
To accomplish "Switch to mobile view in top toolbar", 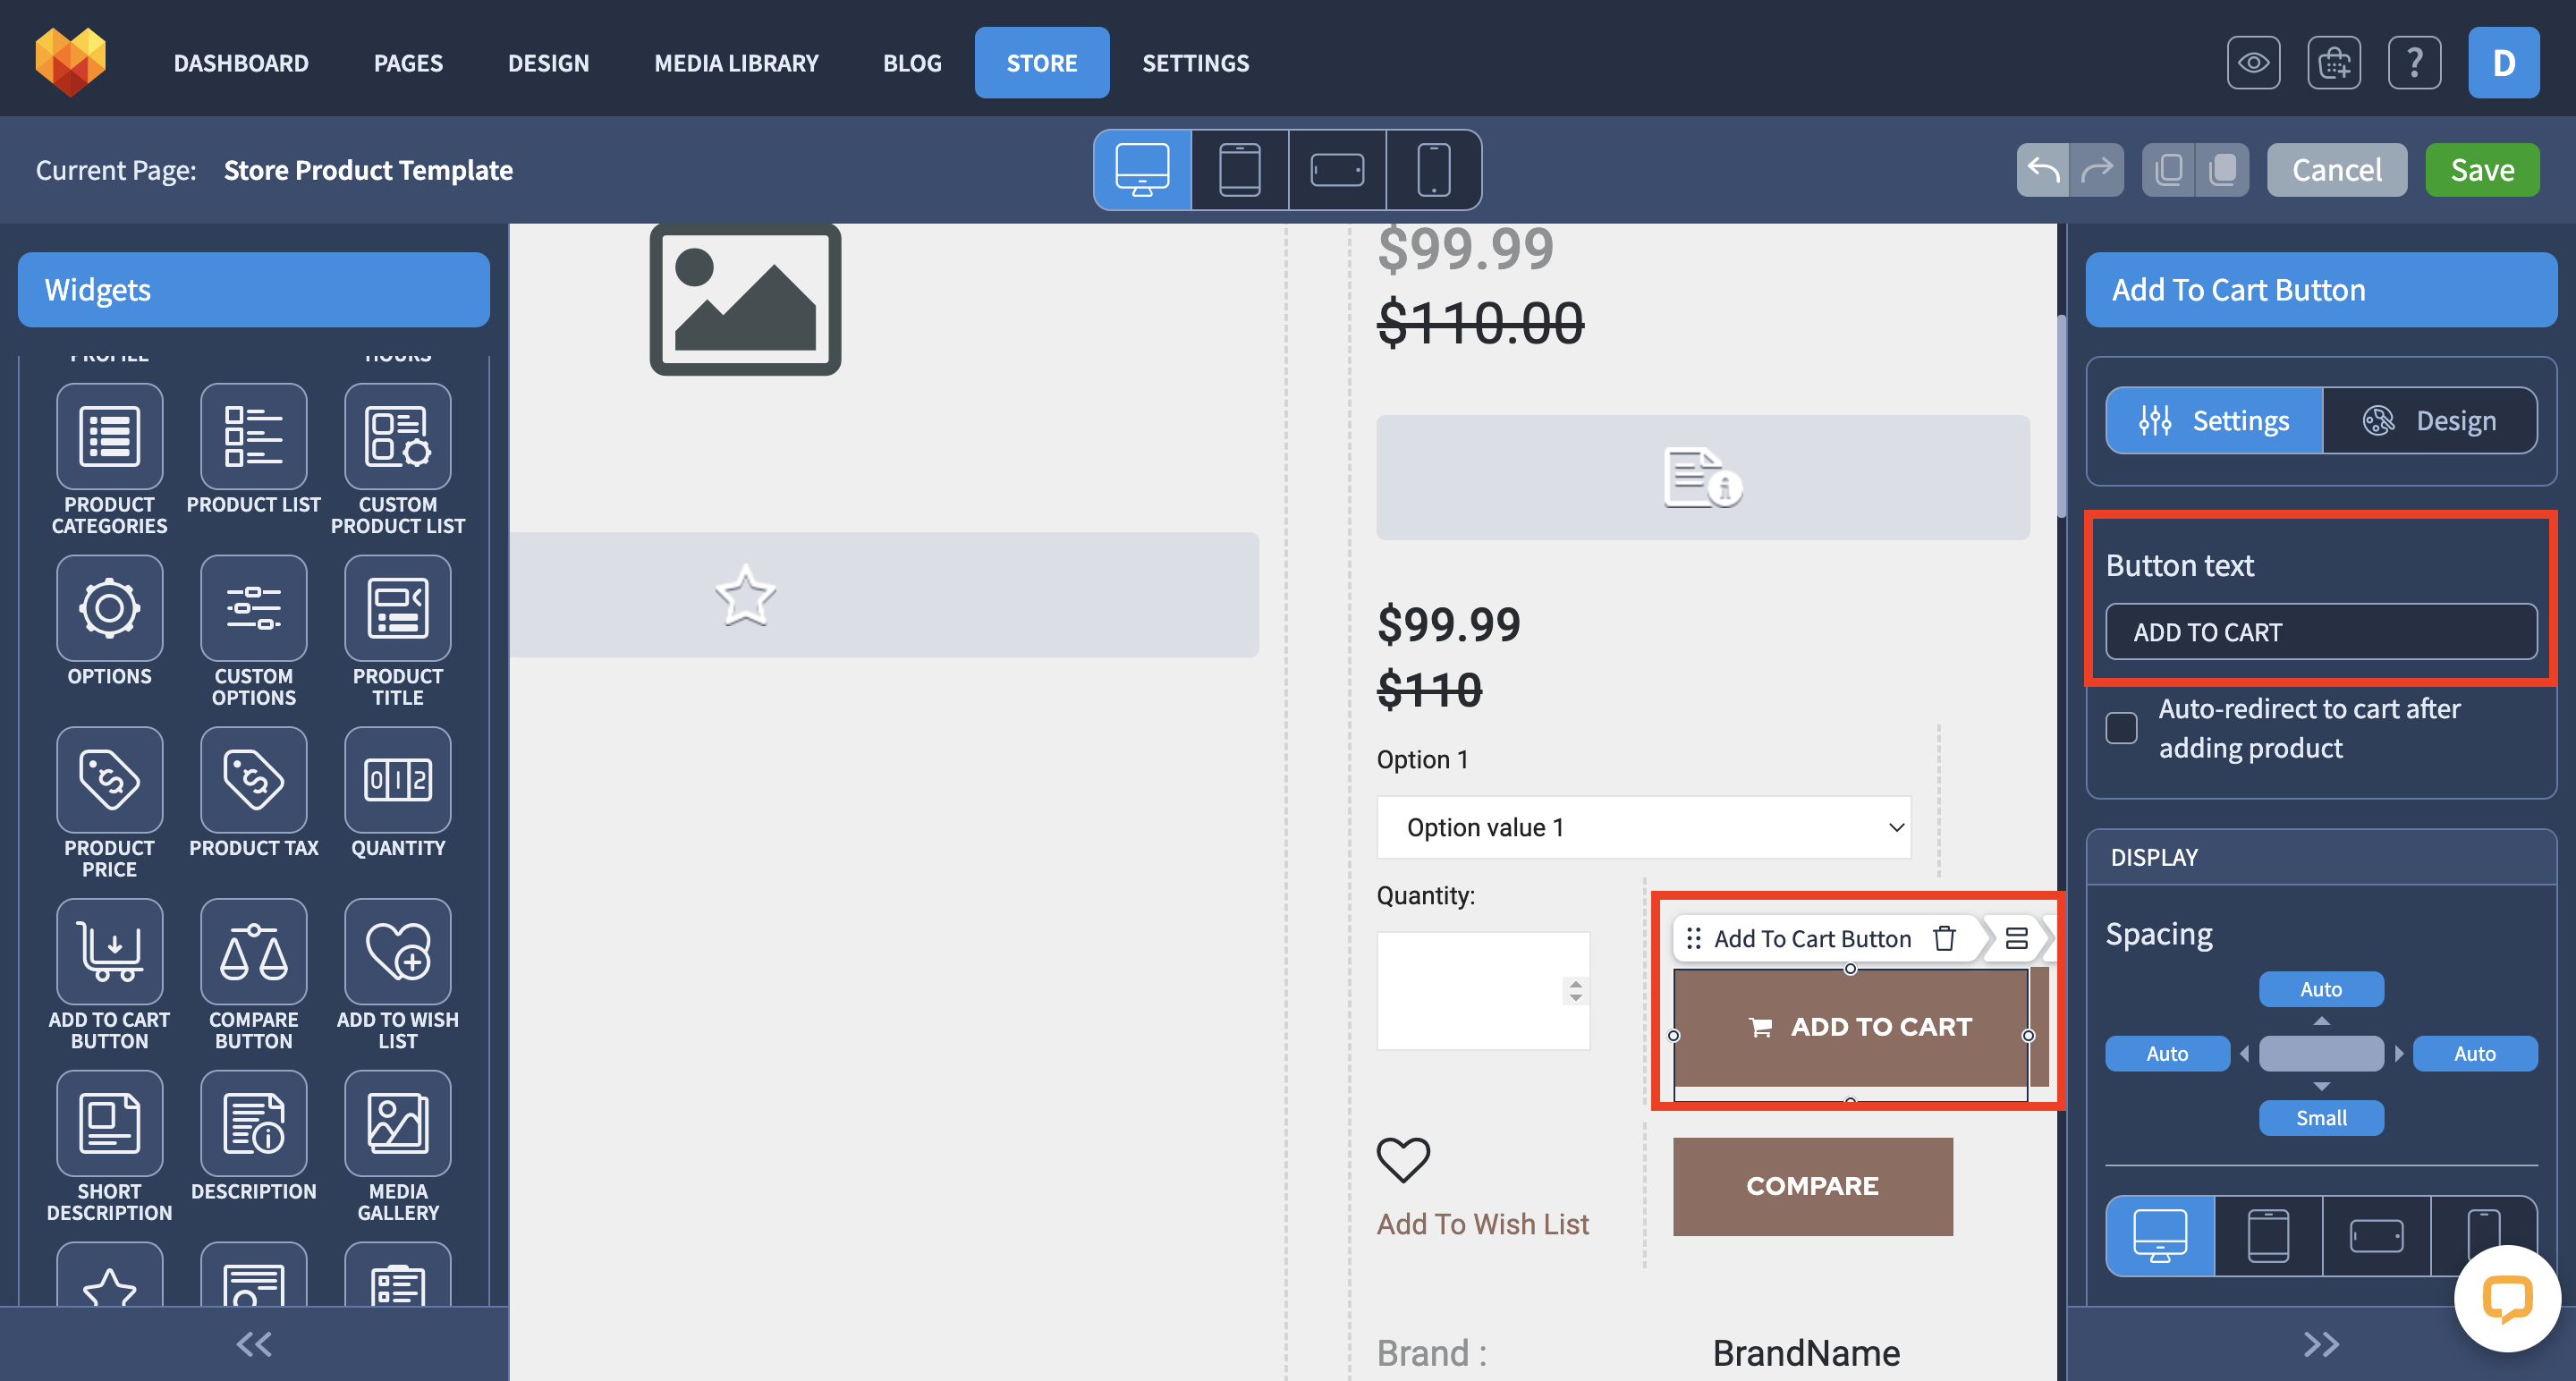I will pyautogui.click(x=1433, y=170).
